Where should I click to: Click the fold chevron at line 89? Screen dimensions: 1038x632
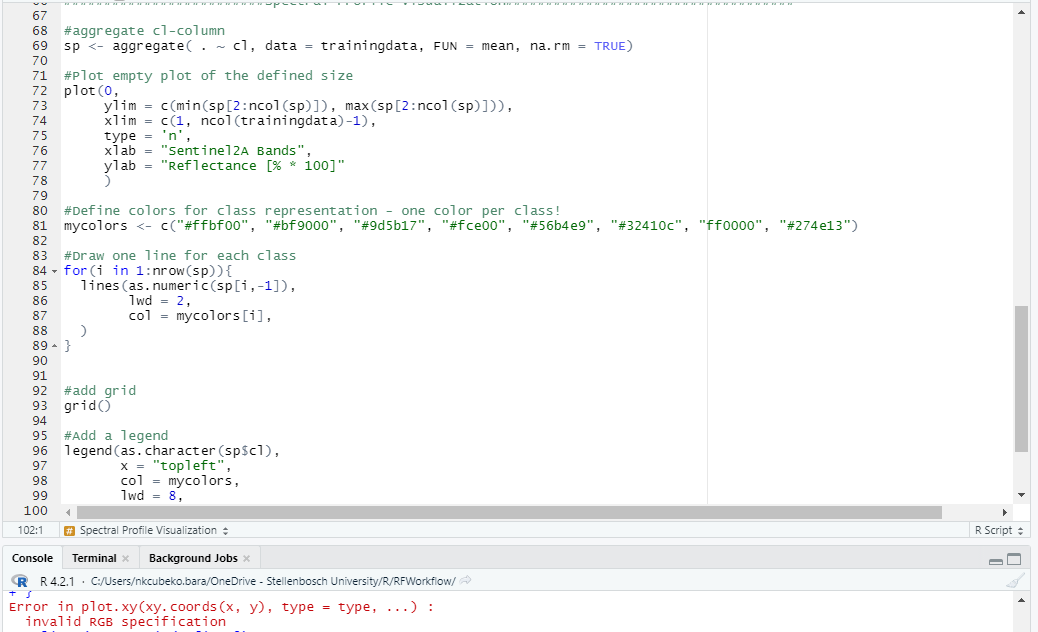(55, 345)
